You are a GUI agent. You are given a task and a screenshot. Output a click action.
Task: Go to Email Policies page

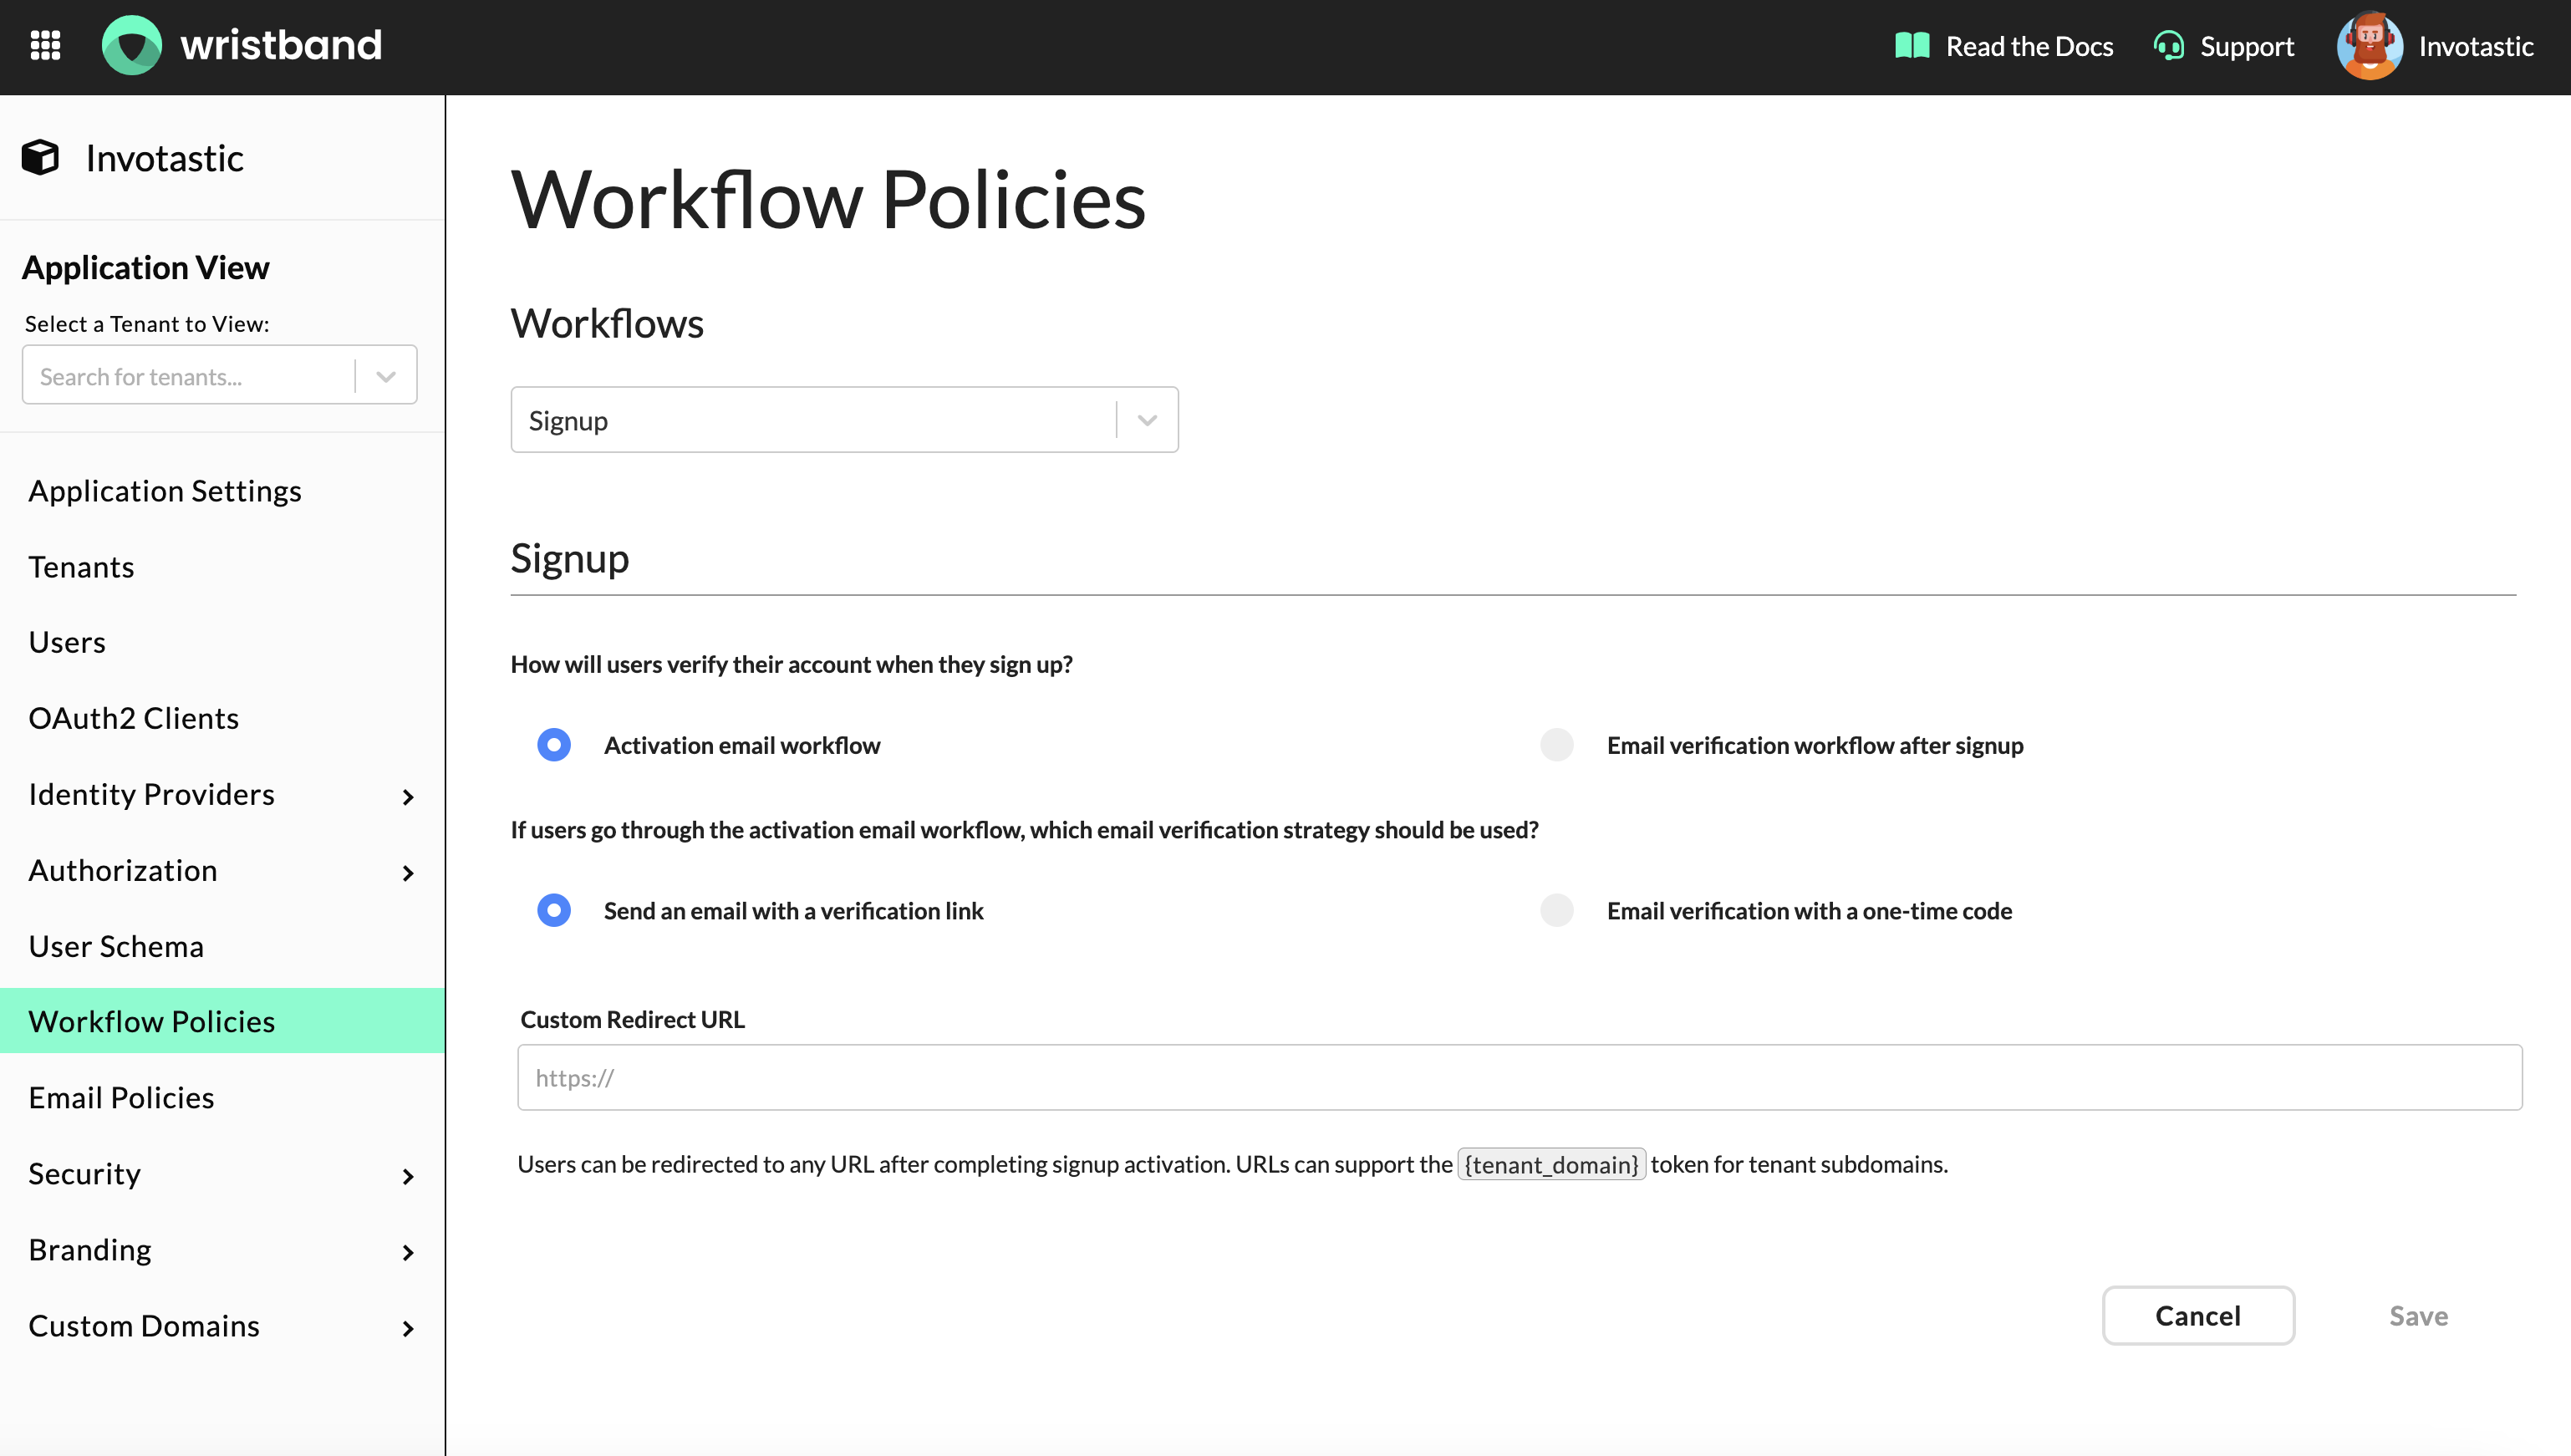coord(121,1098)
